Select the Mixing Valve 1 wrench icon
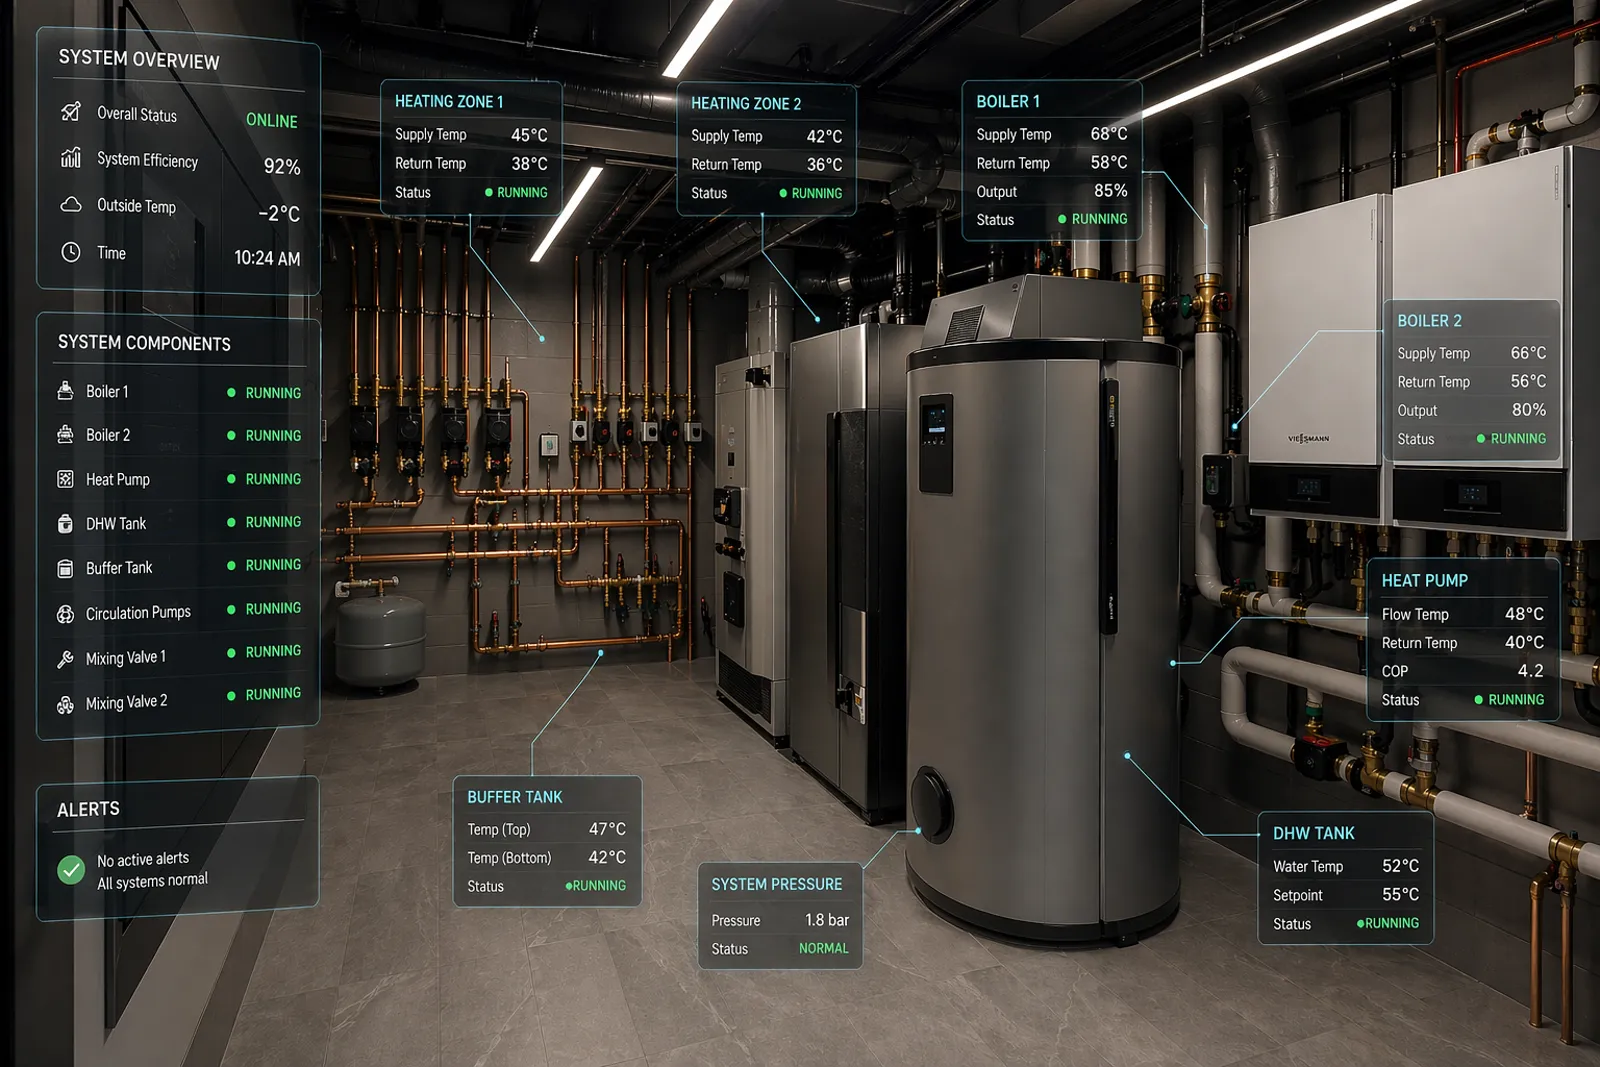This screenshot has width=1600, height=1067. click(x=65, y=659)
